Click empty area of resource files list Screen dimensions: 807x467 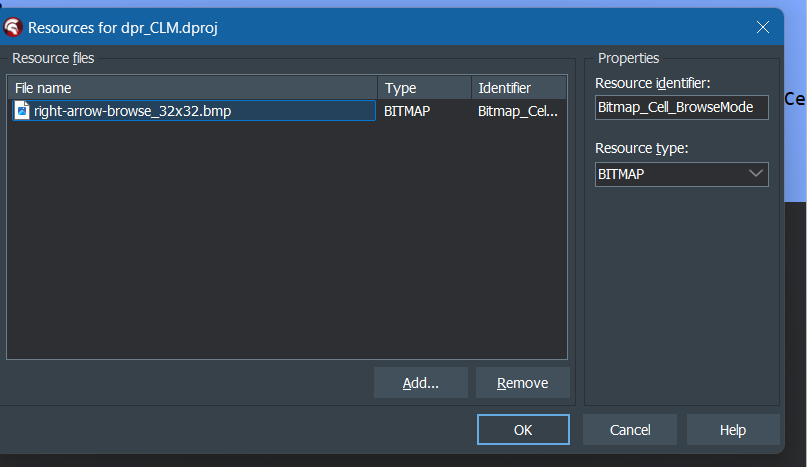[287, 239]
